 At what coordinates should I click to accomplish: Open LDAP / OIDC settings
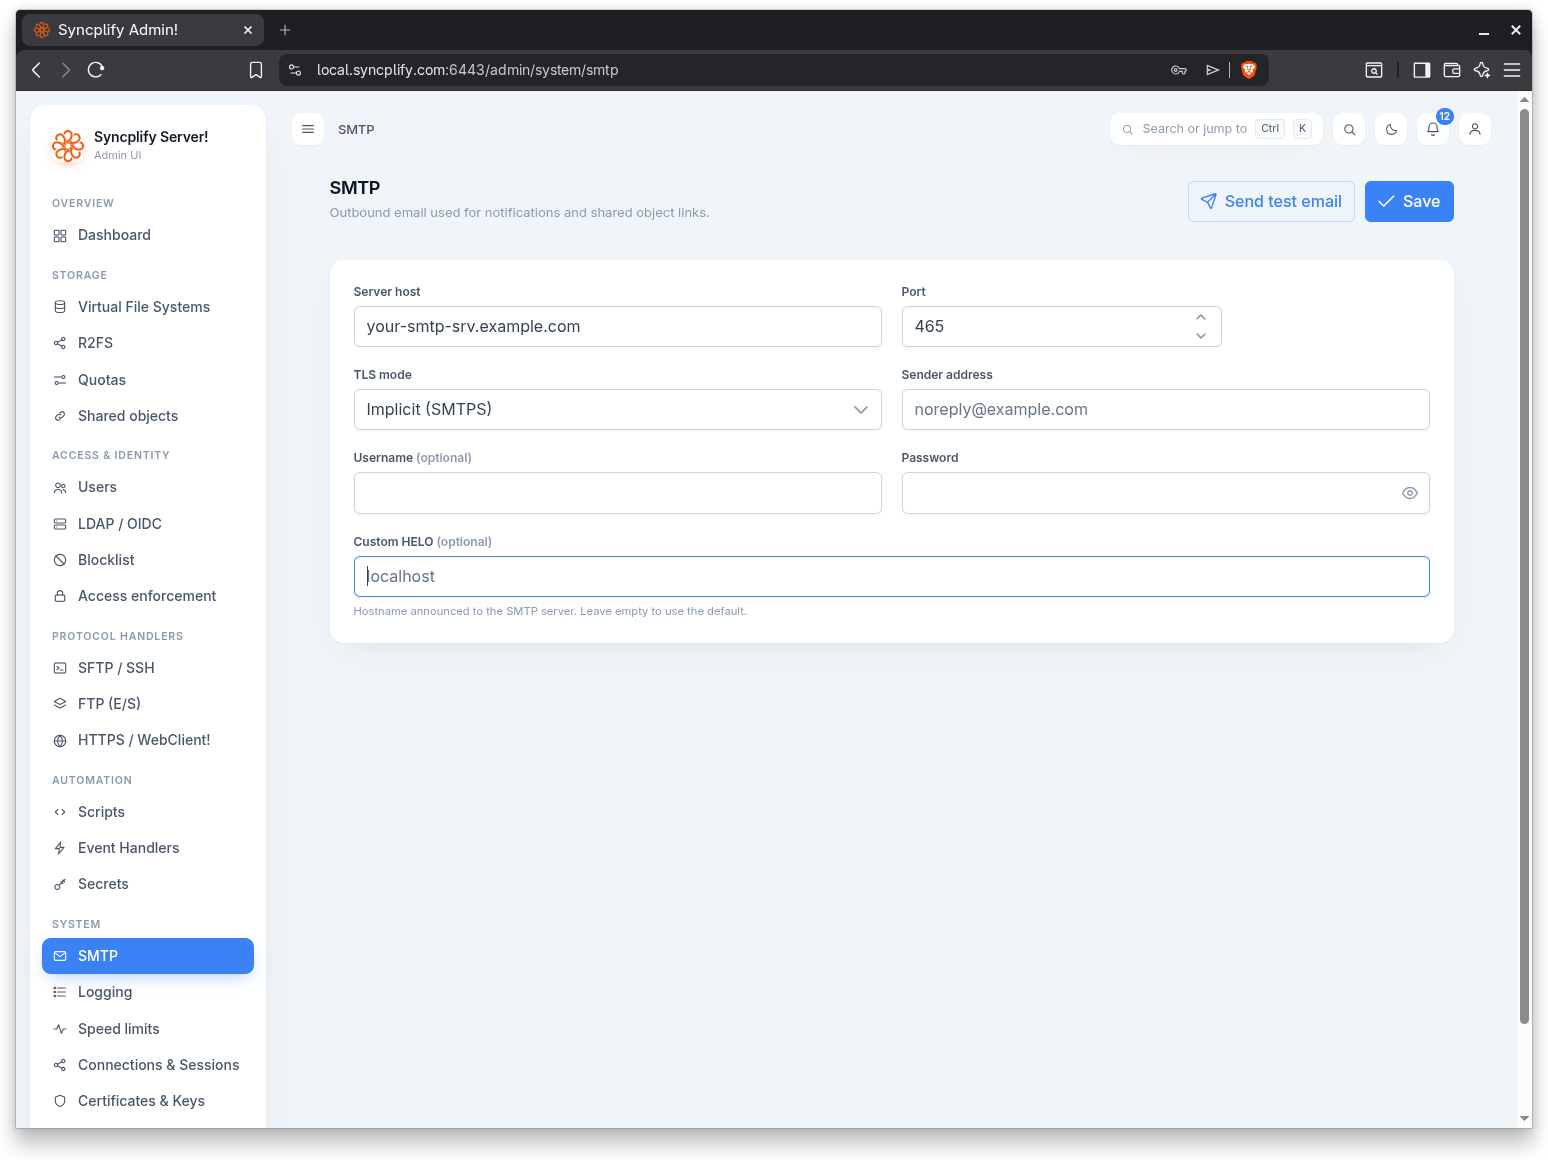(x=148, y=524)
